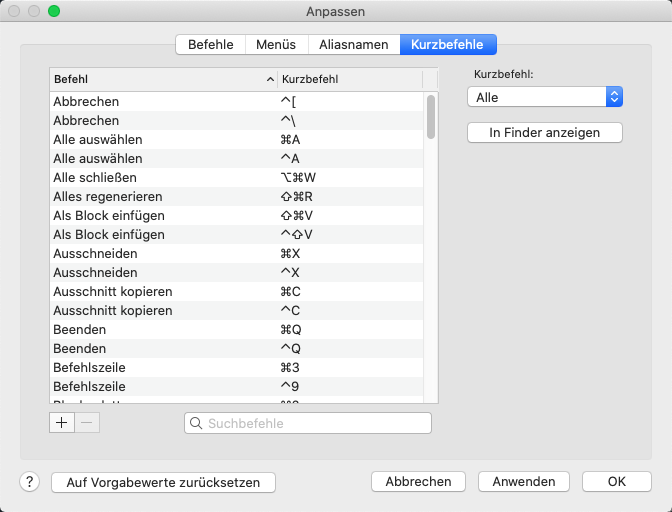The width and height of the screenshot is (672, 512).
Task: Open the Aliasnamen tab
Action: (353, 44)
